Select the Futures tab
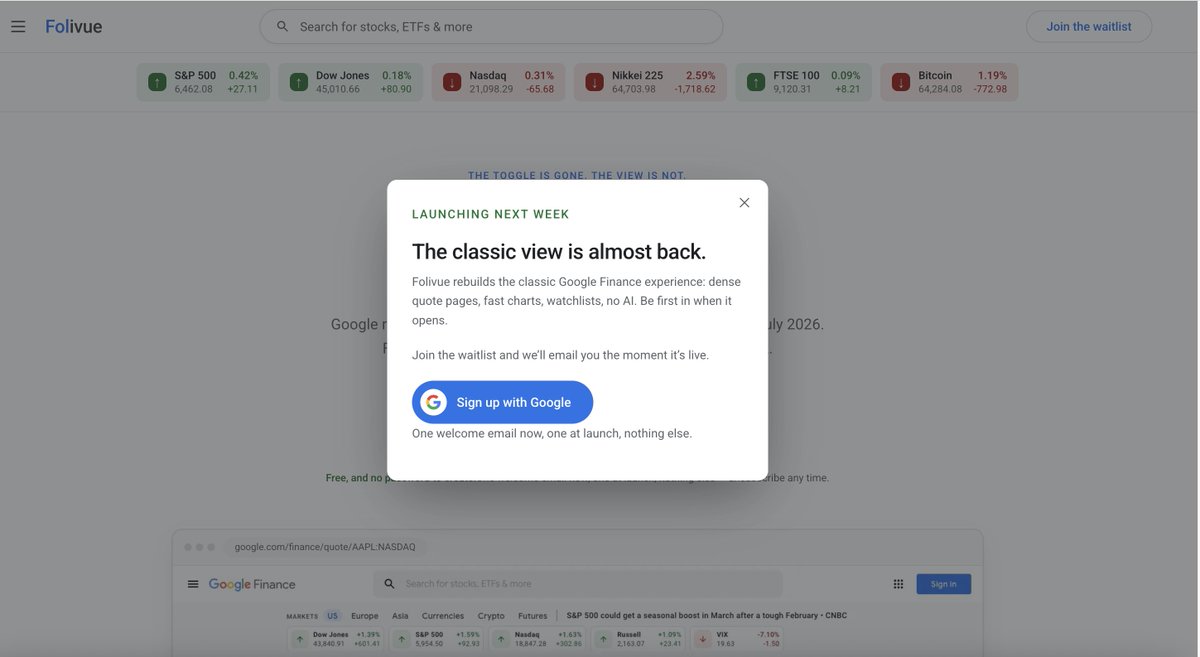 (533, 616)
